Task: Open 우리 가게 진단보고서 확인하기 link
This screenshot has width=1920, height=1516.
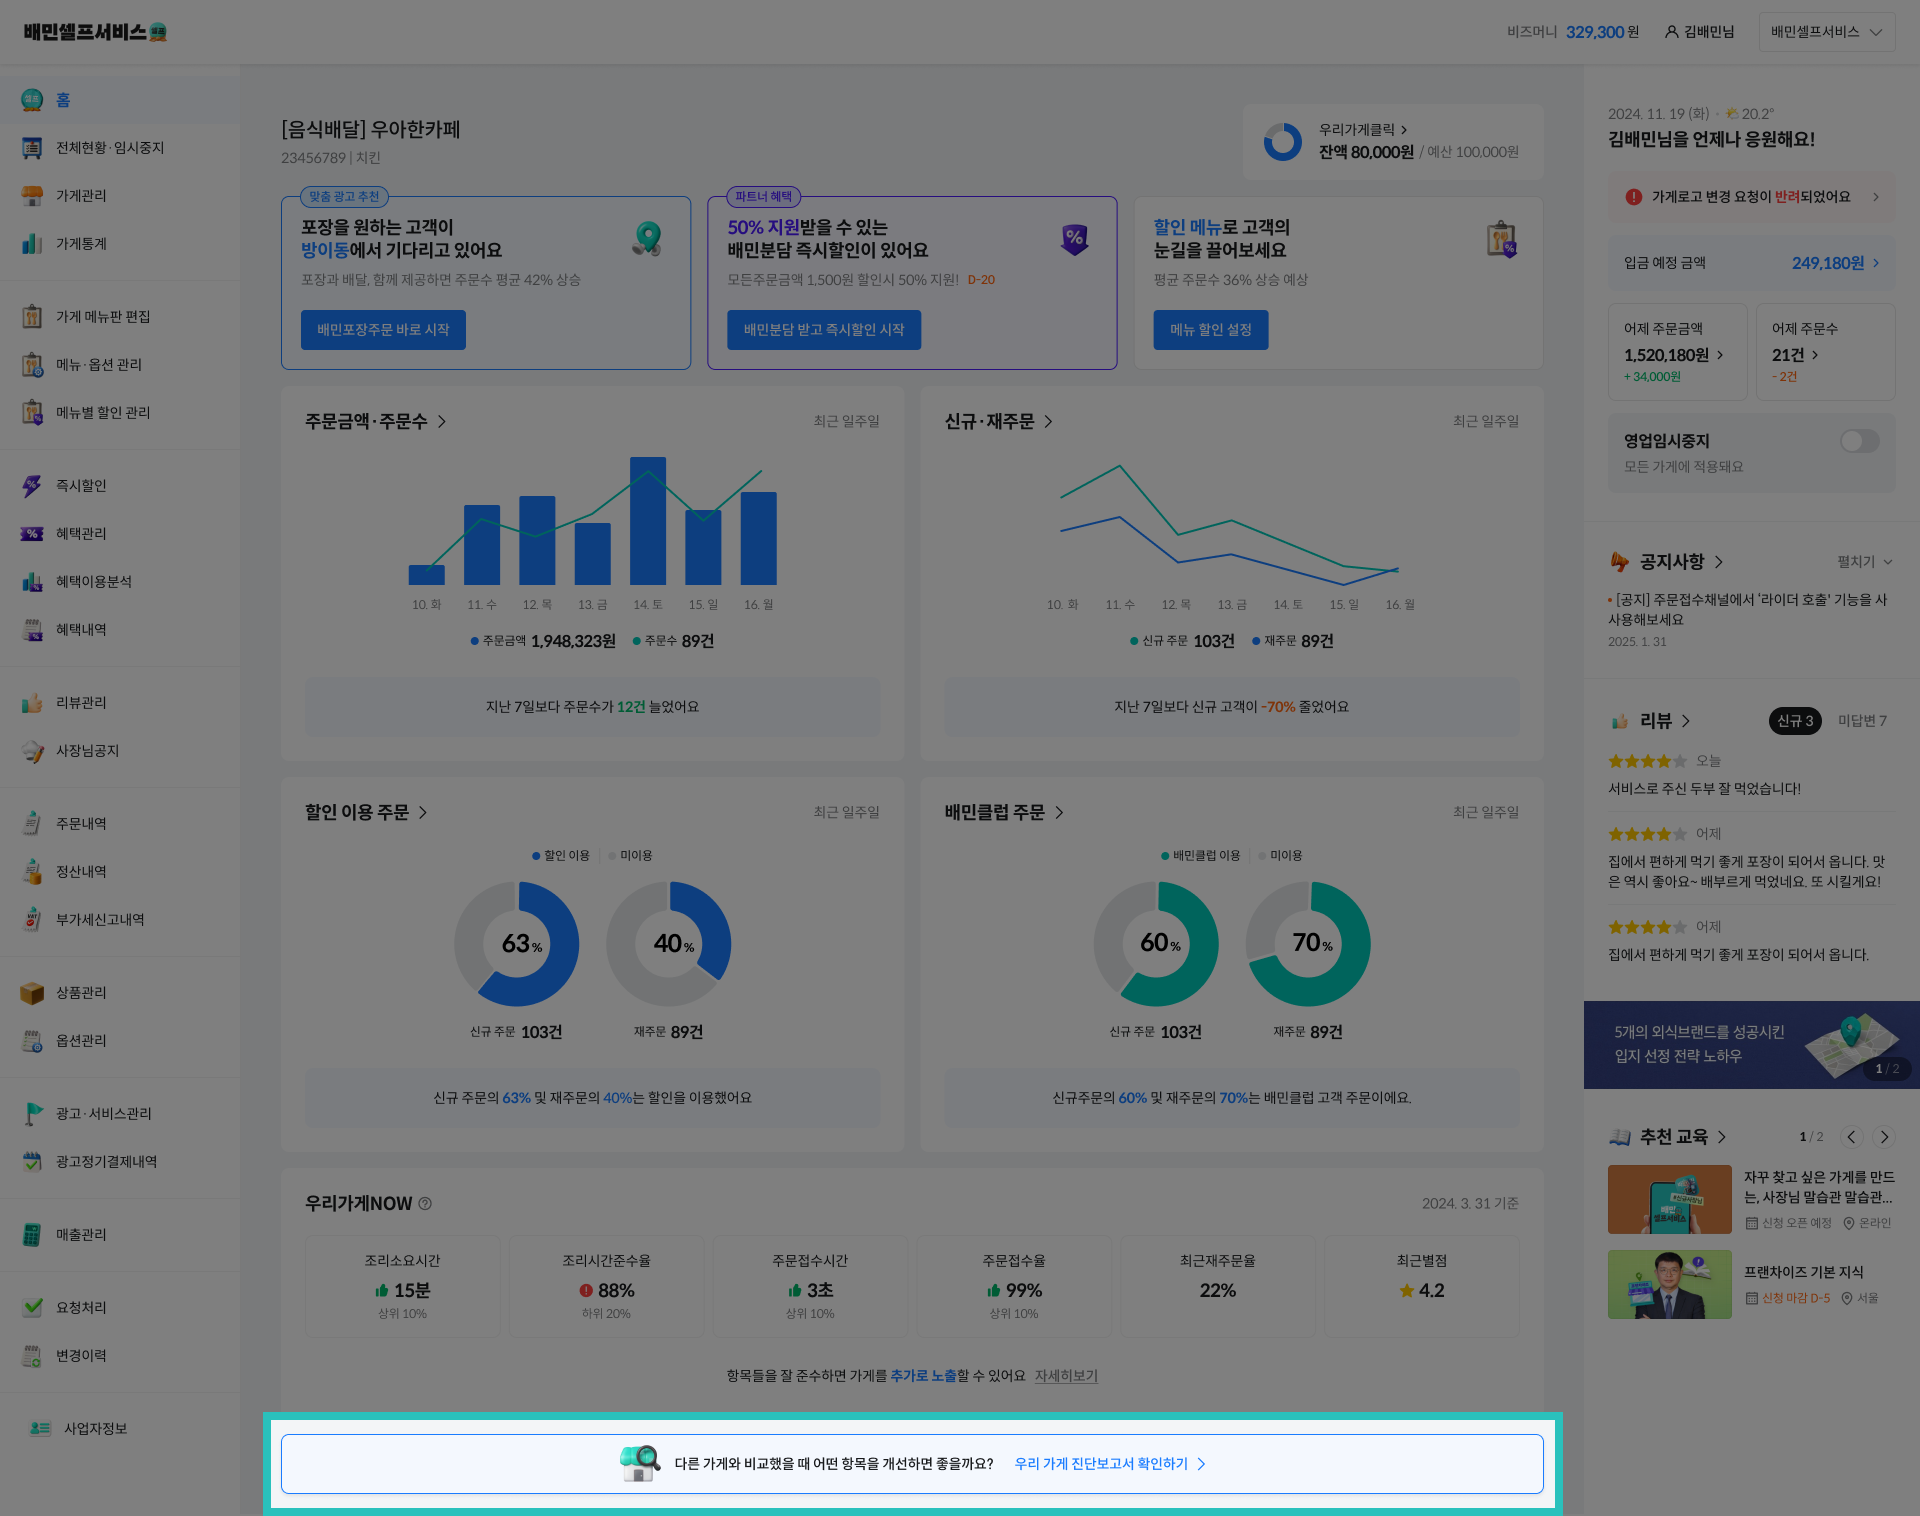Action: pyautogui.click(x=1110, y=1464)
